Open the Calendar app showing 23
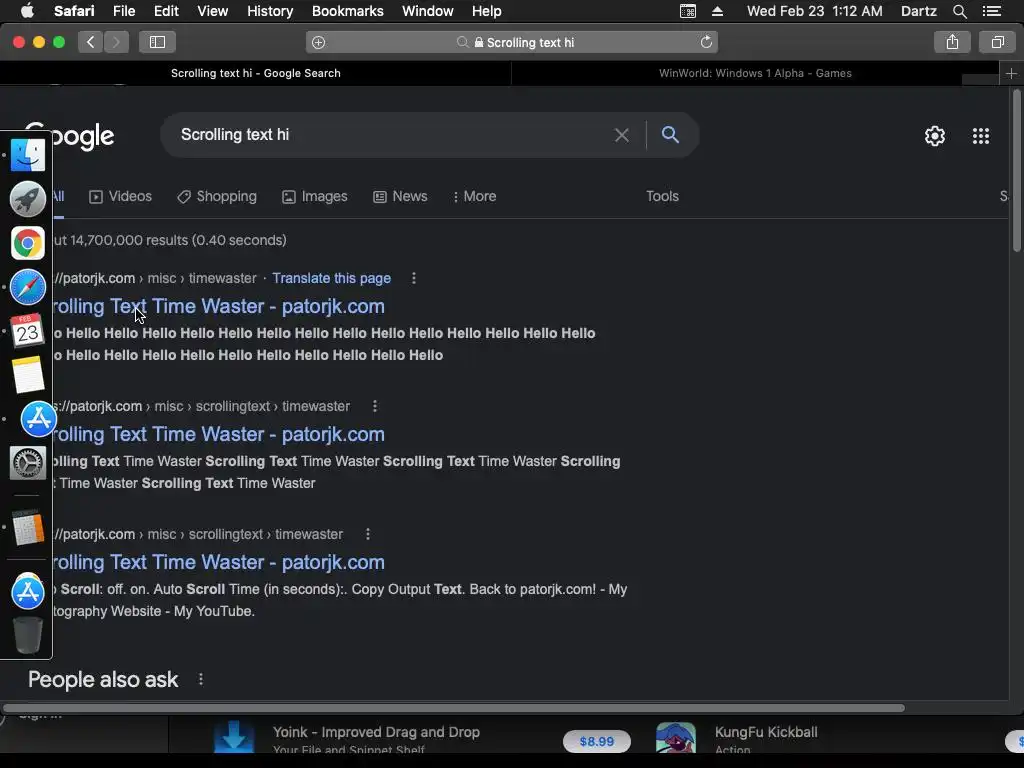The image size is (1024, 768). 27,330
